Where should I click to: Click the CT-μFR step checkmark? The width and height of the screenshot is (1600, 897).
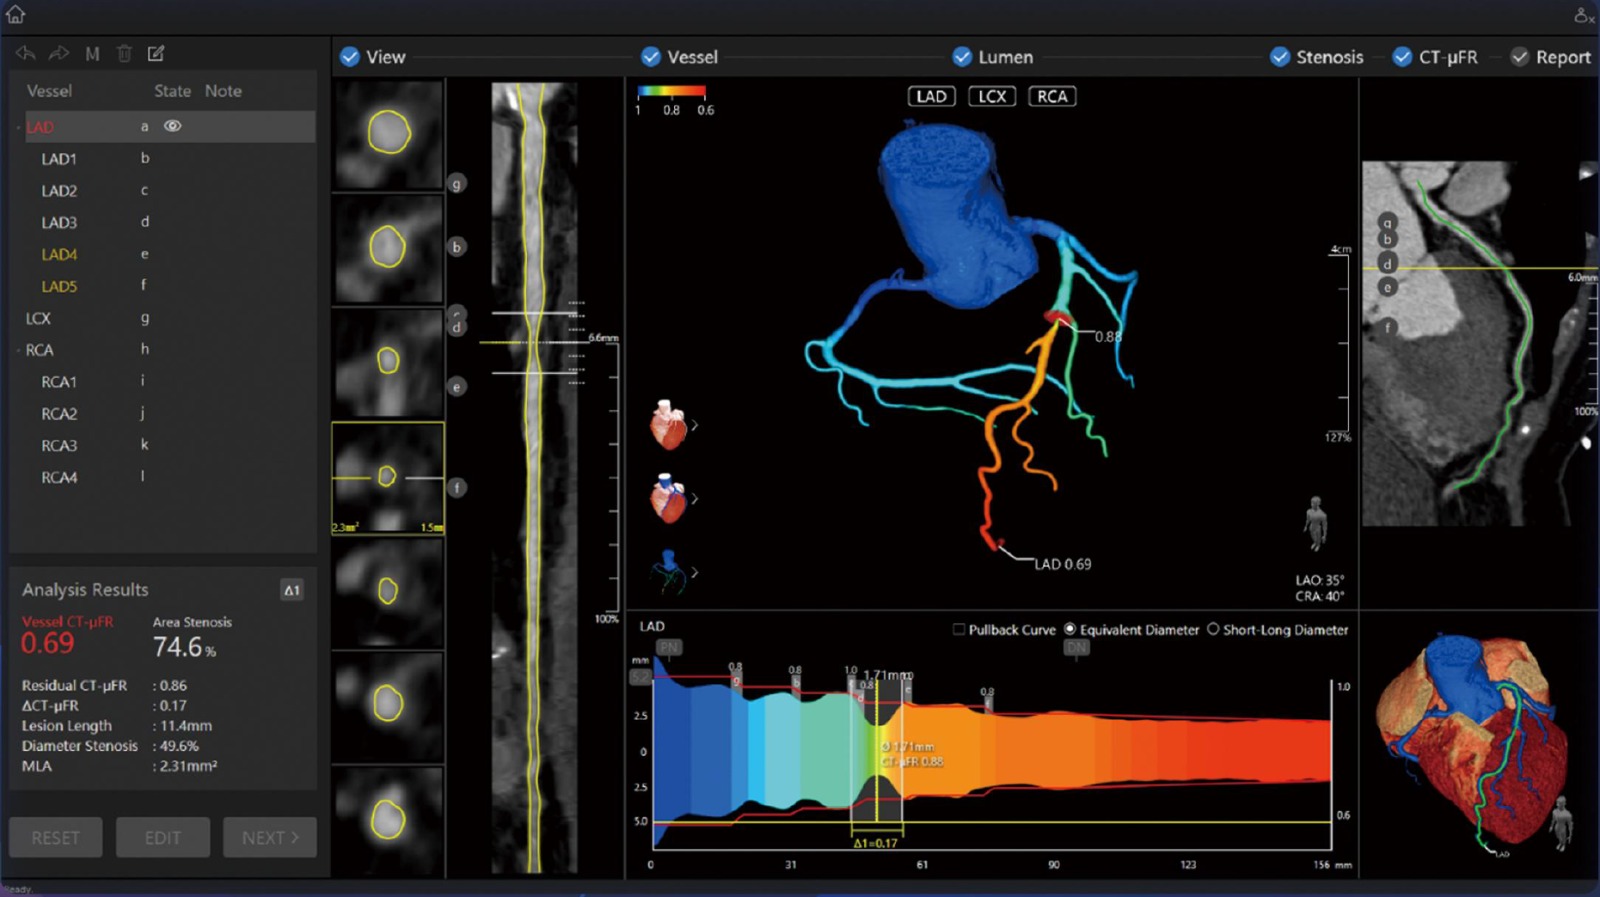1403,57
